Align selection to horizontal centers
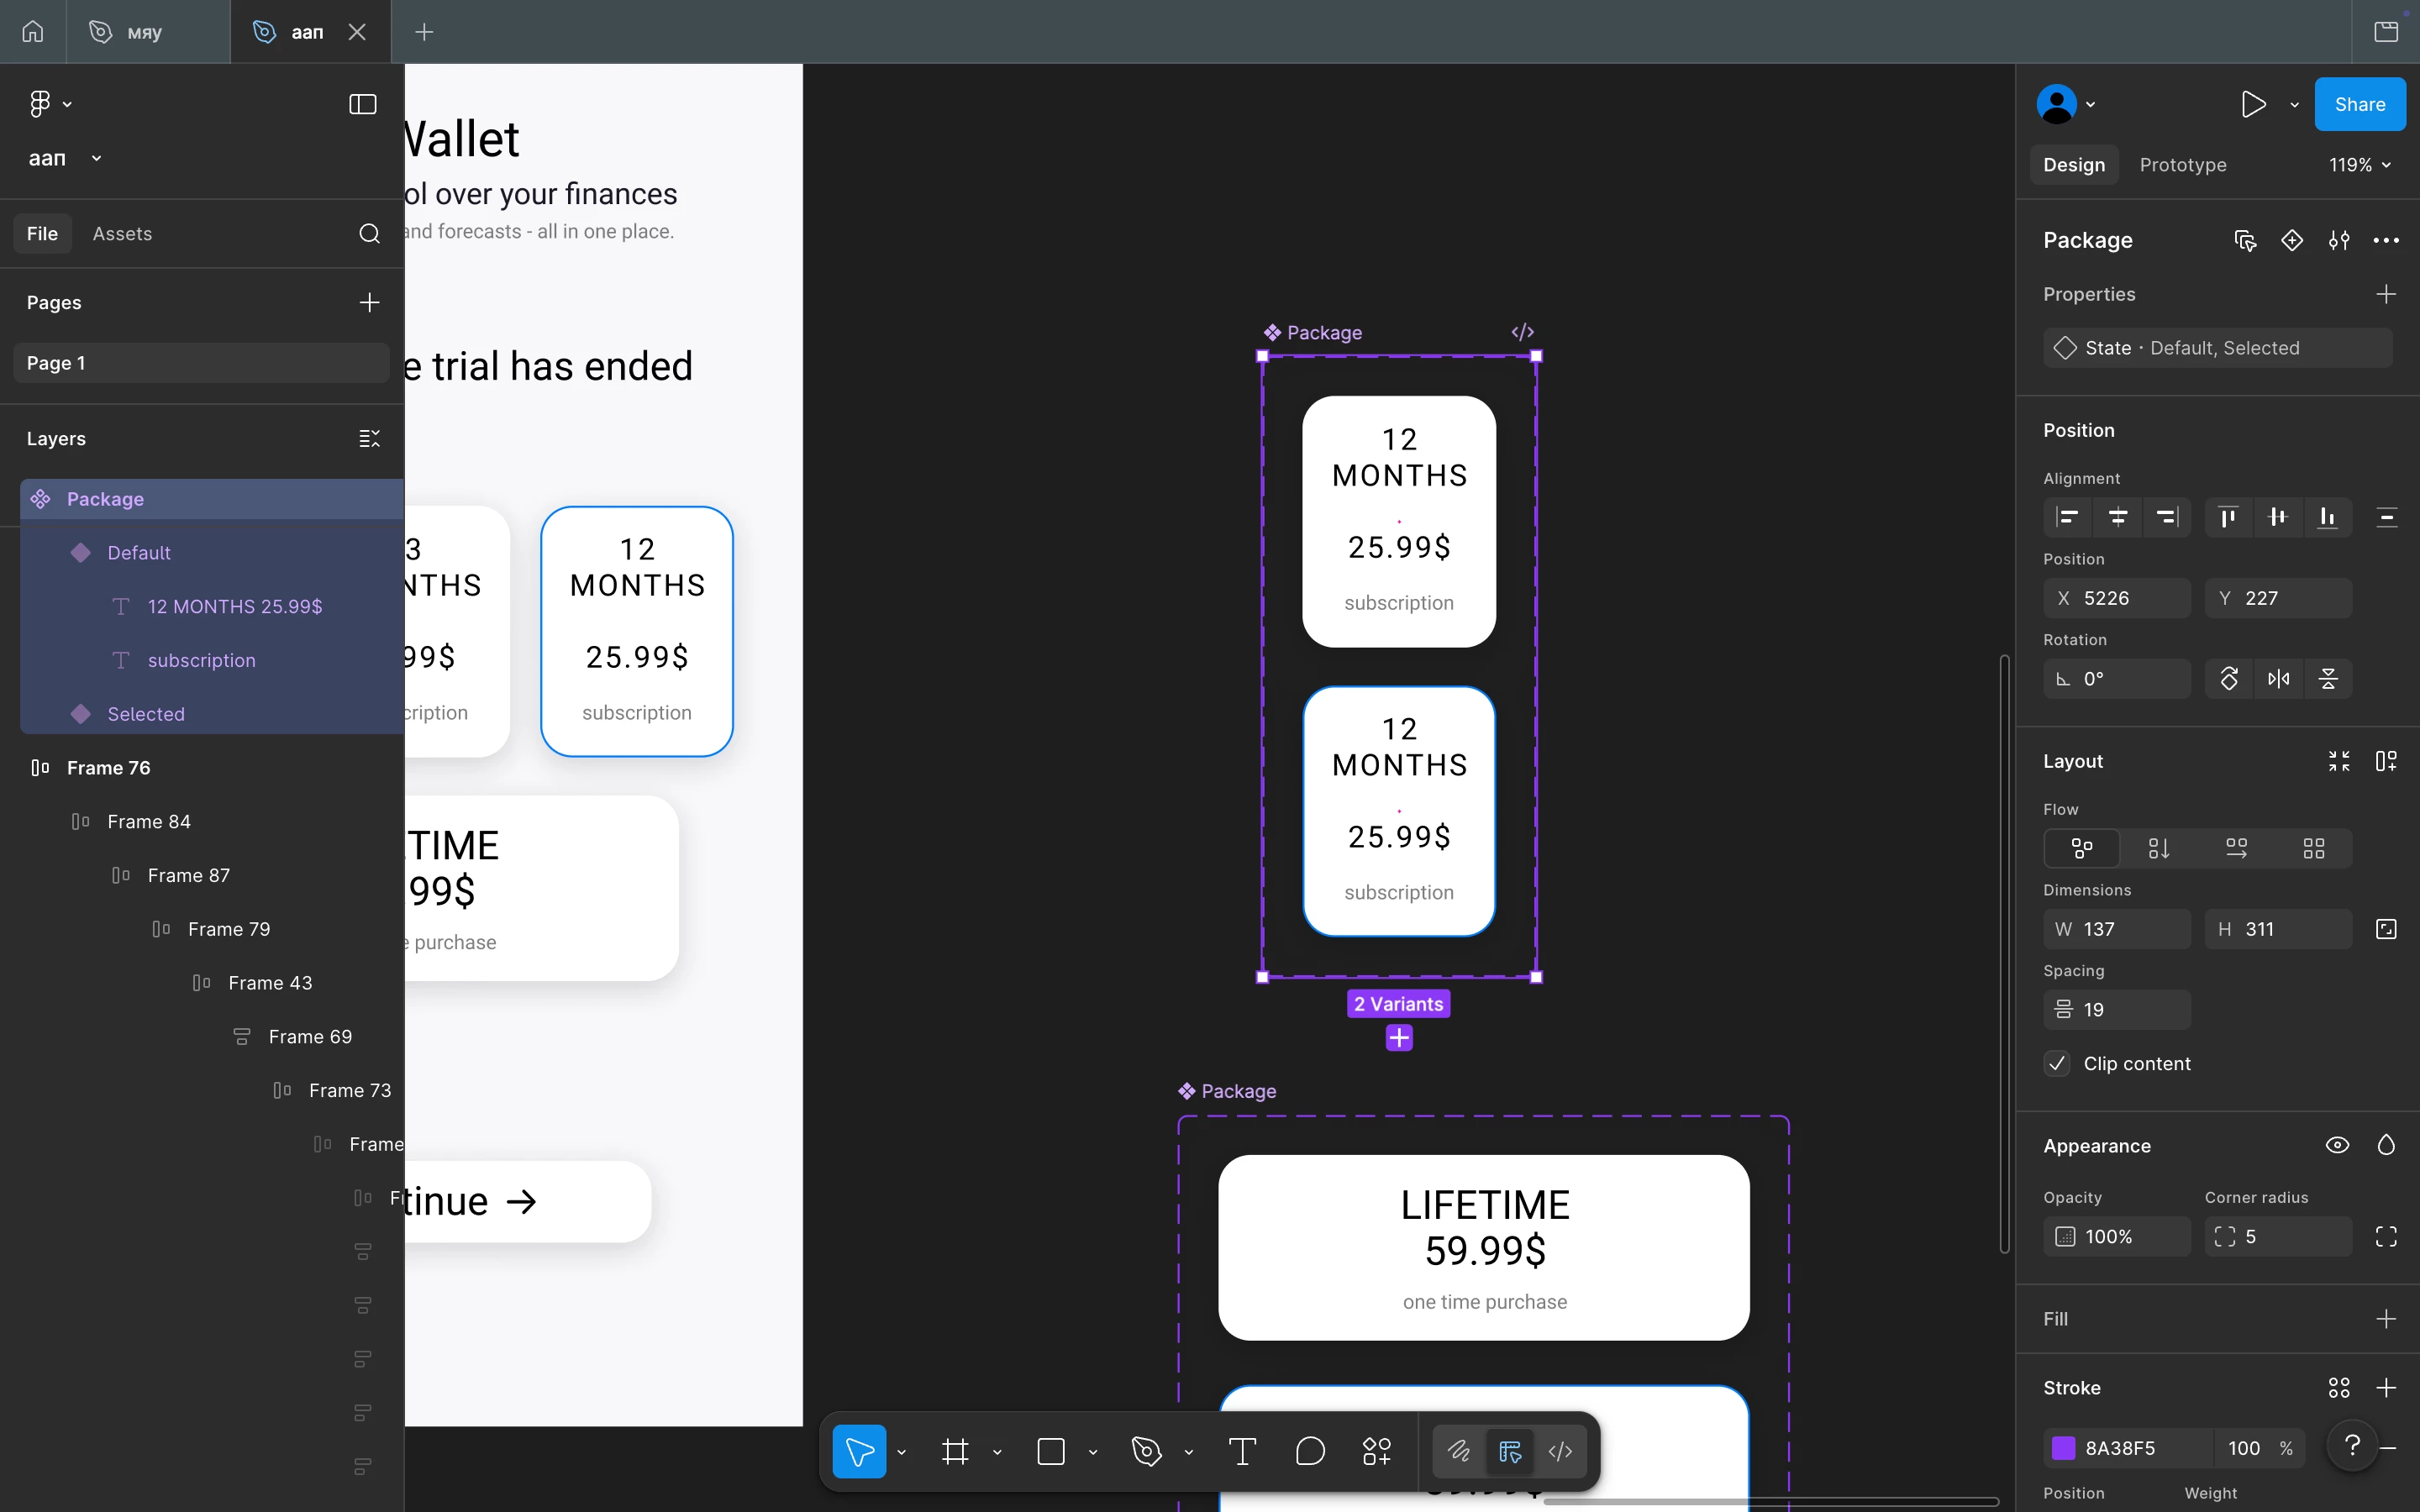The height and width of the screenshot is (1512, 2420). point(2117,517)
